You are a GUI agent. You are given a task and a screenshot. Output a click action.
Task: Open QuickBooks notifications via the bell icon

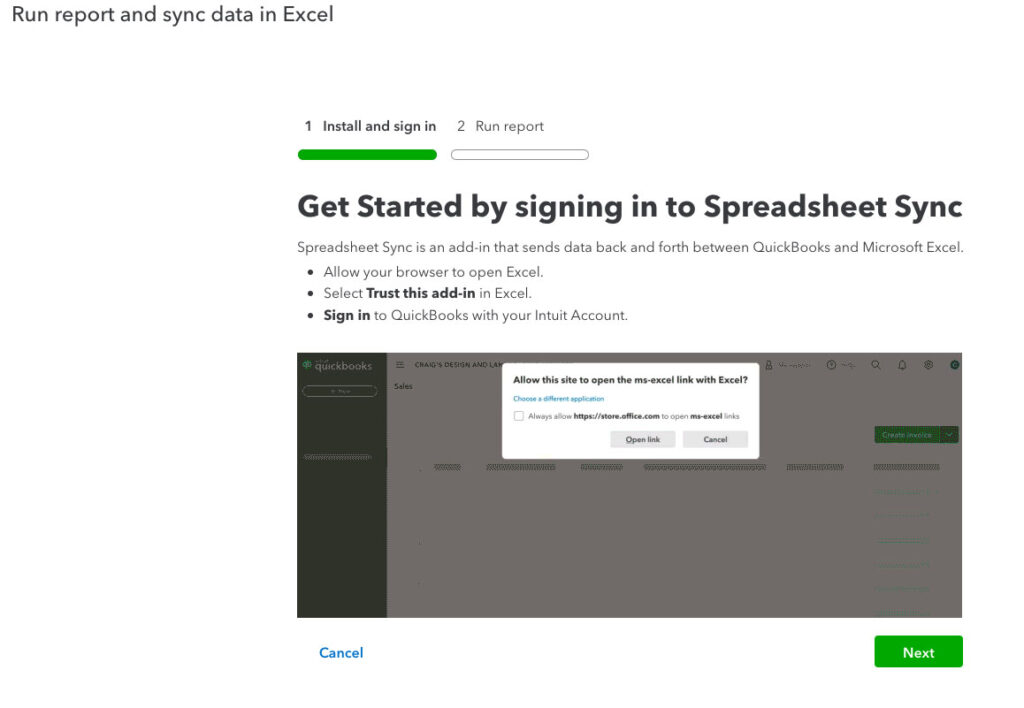pyautogui.click(x=901, y=365)
